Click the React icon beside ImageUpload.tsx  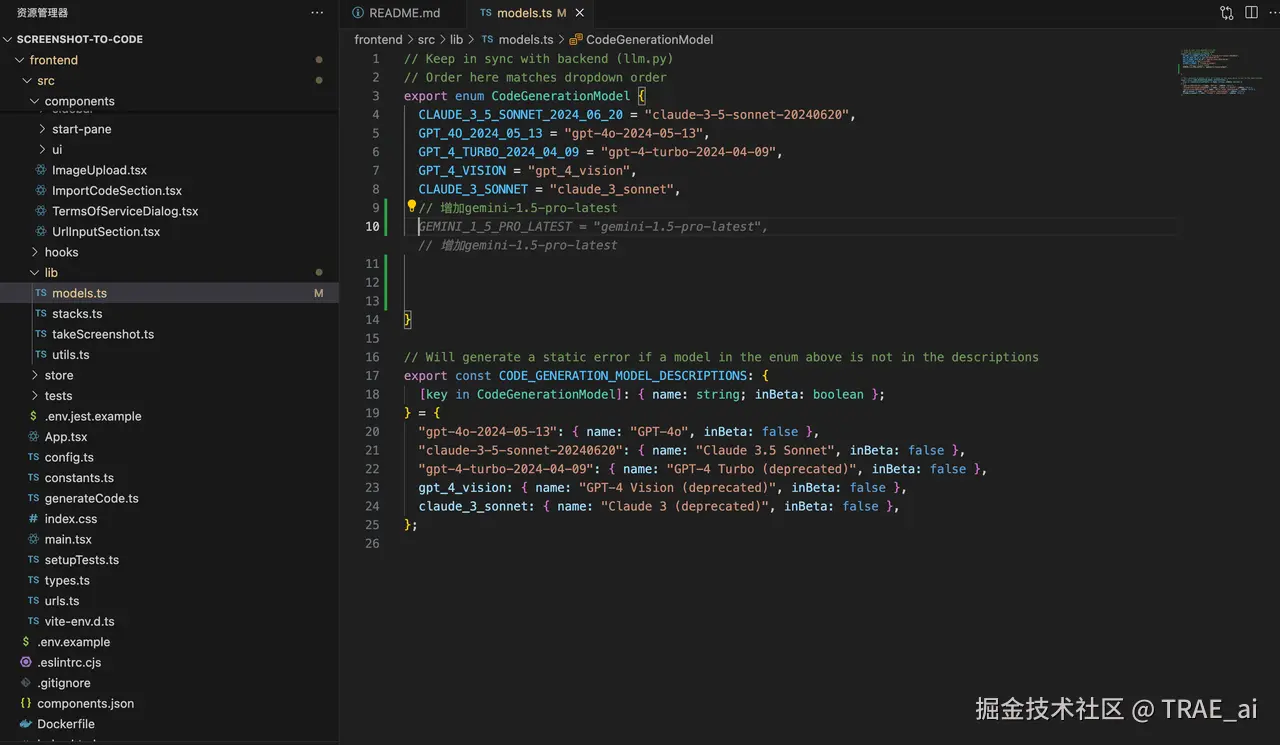pos(41,170)
